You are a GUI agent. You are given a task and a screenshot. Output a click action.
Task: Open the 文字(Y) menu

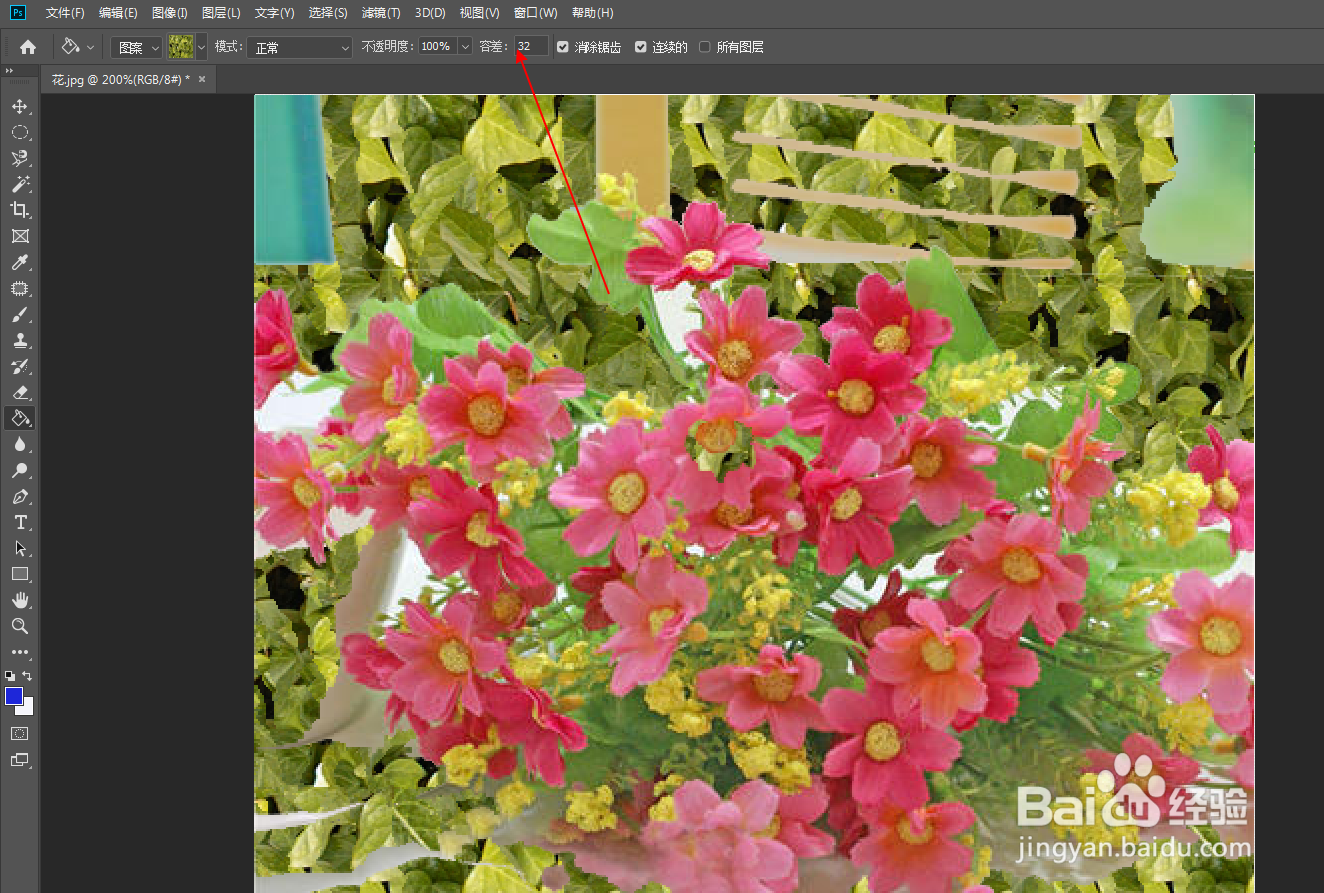(274, 13)
